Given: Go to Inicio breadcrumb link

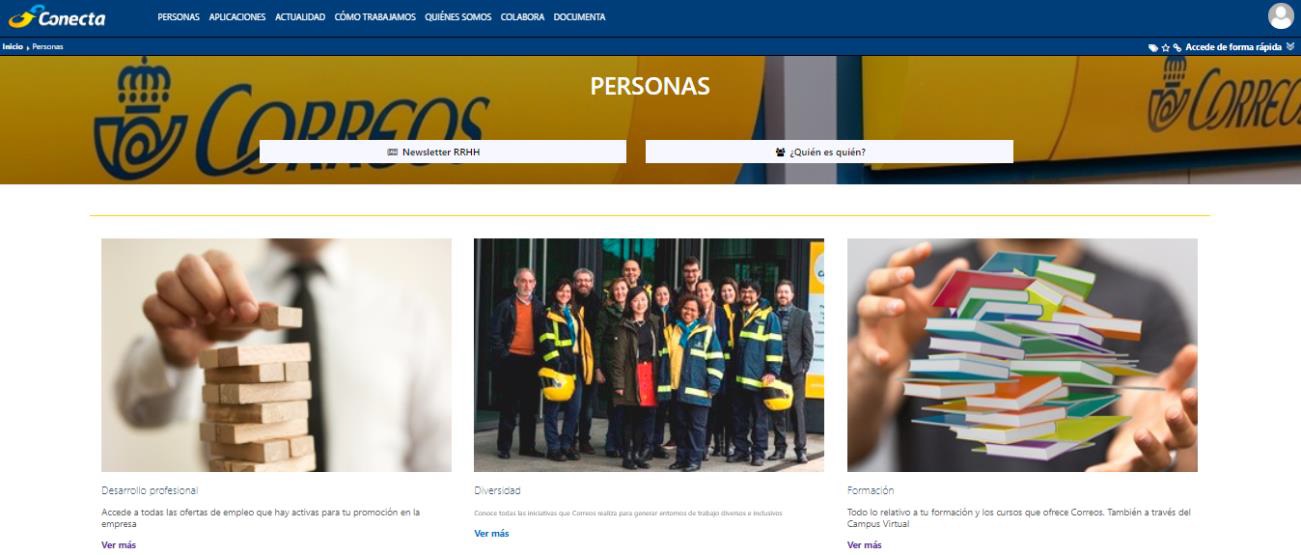Looking at the screenshot, I should click(x=11, y=47).
